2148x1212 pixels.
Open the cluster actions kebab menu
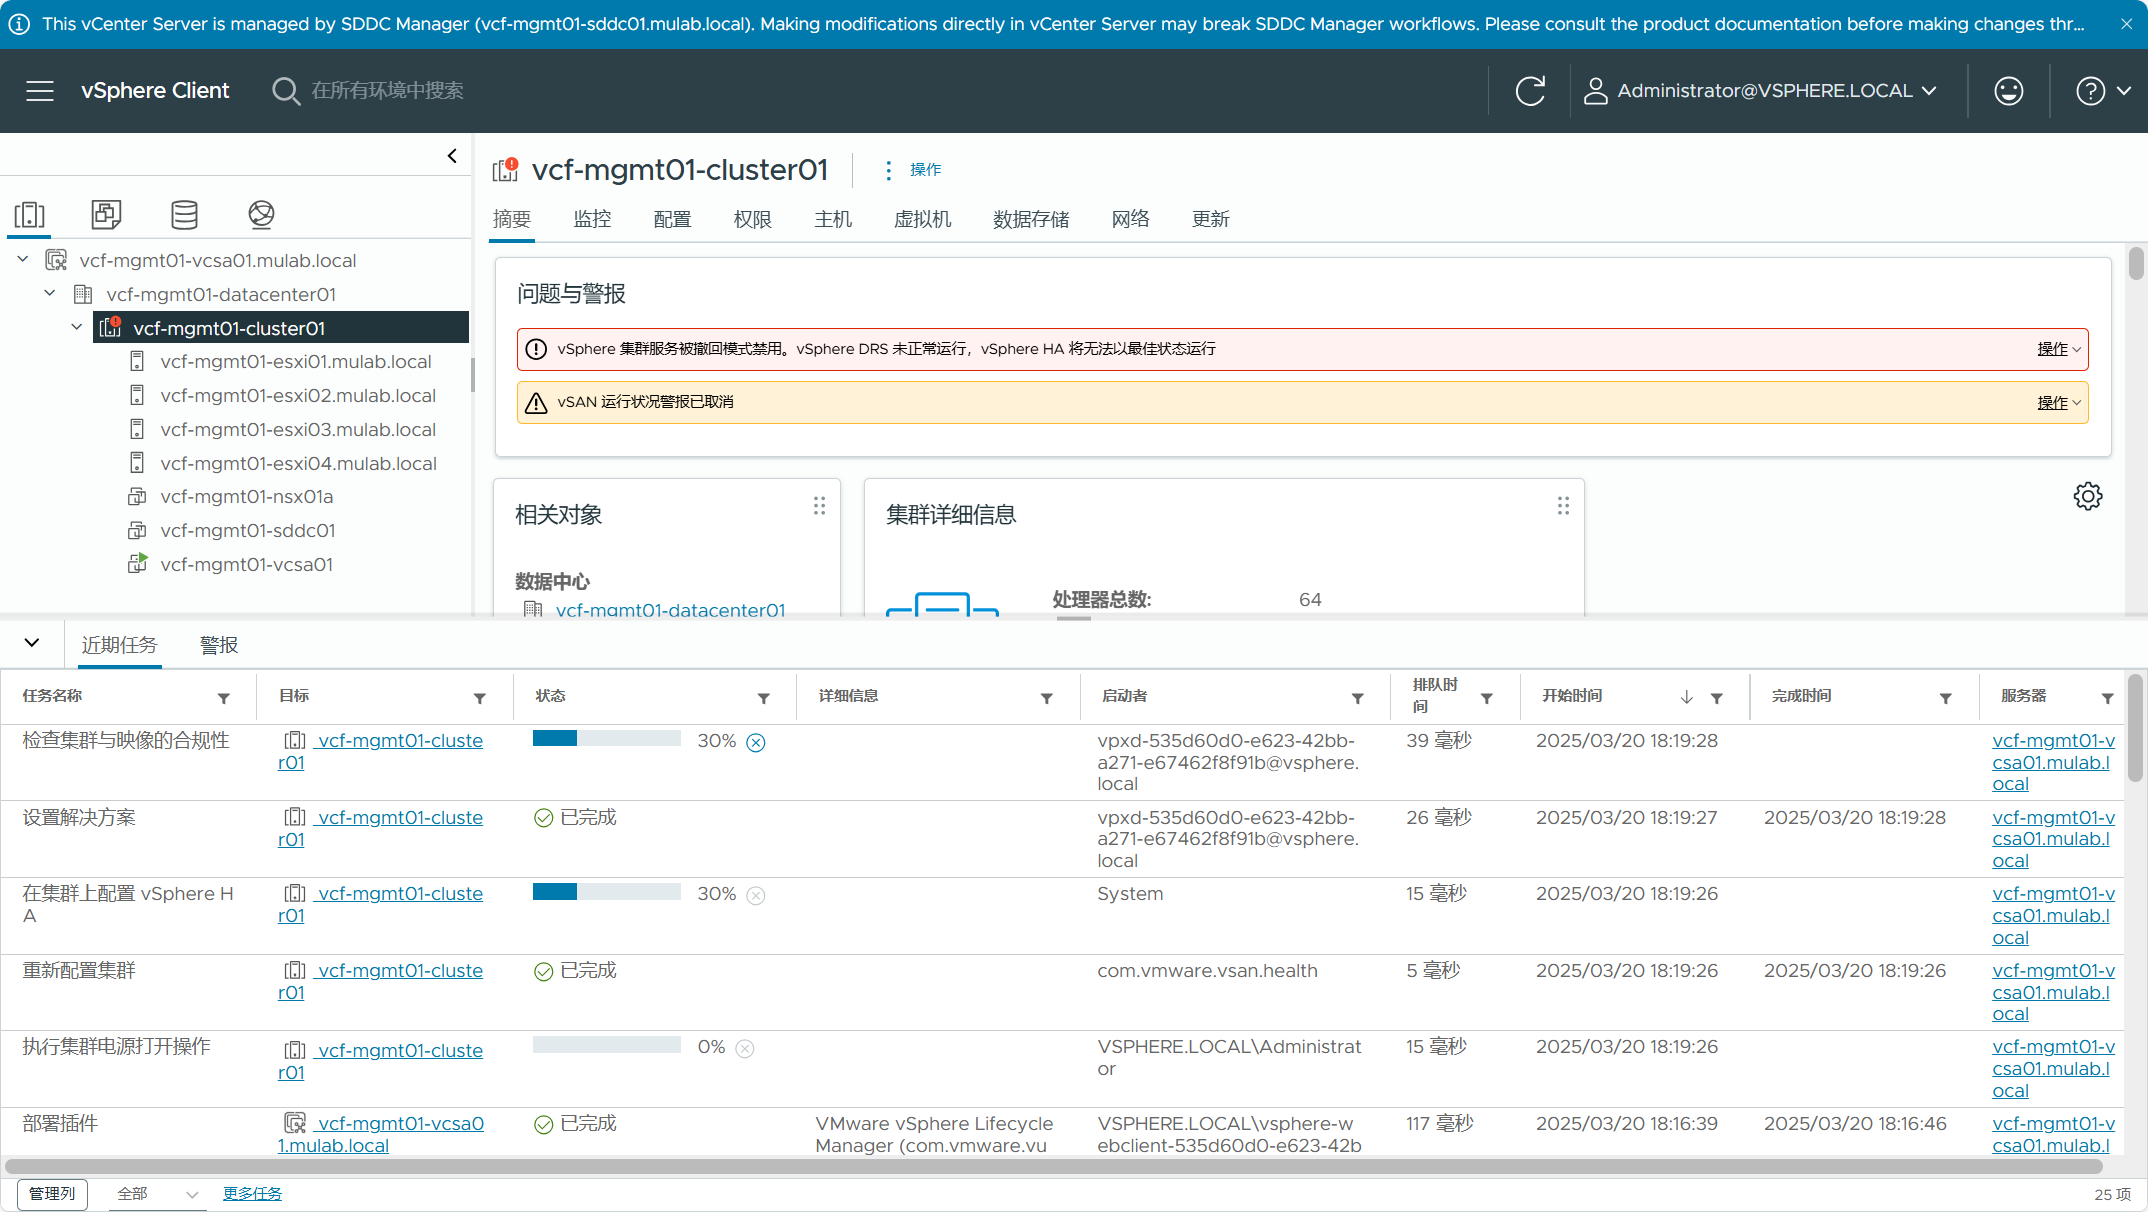coord(888,170)
